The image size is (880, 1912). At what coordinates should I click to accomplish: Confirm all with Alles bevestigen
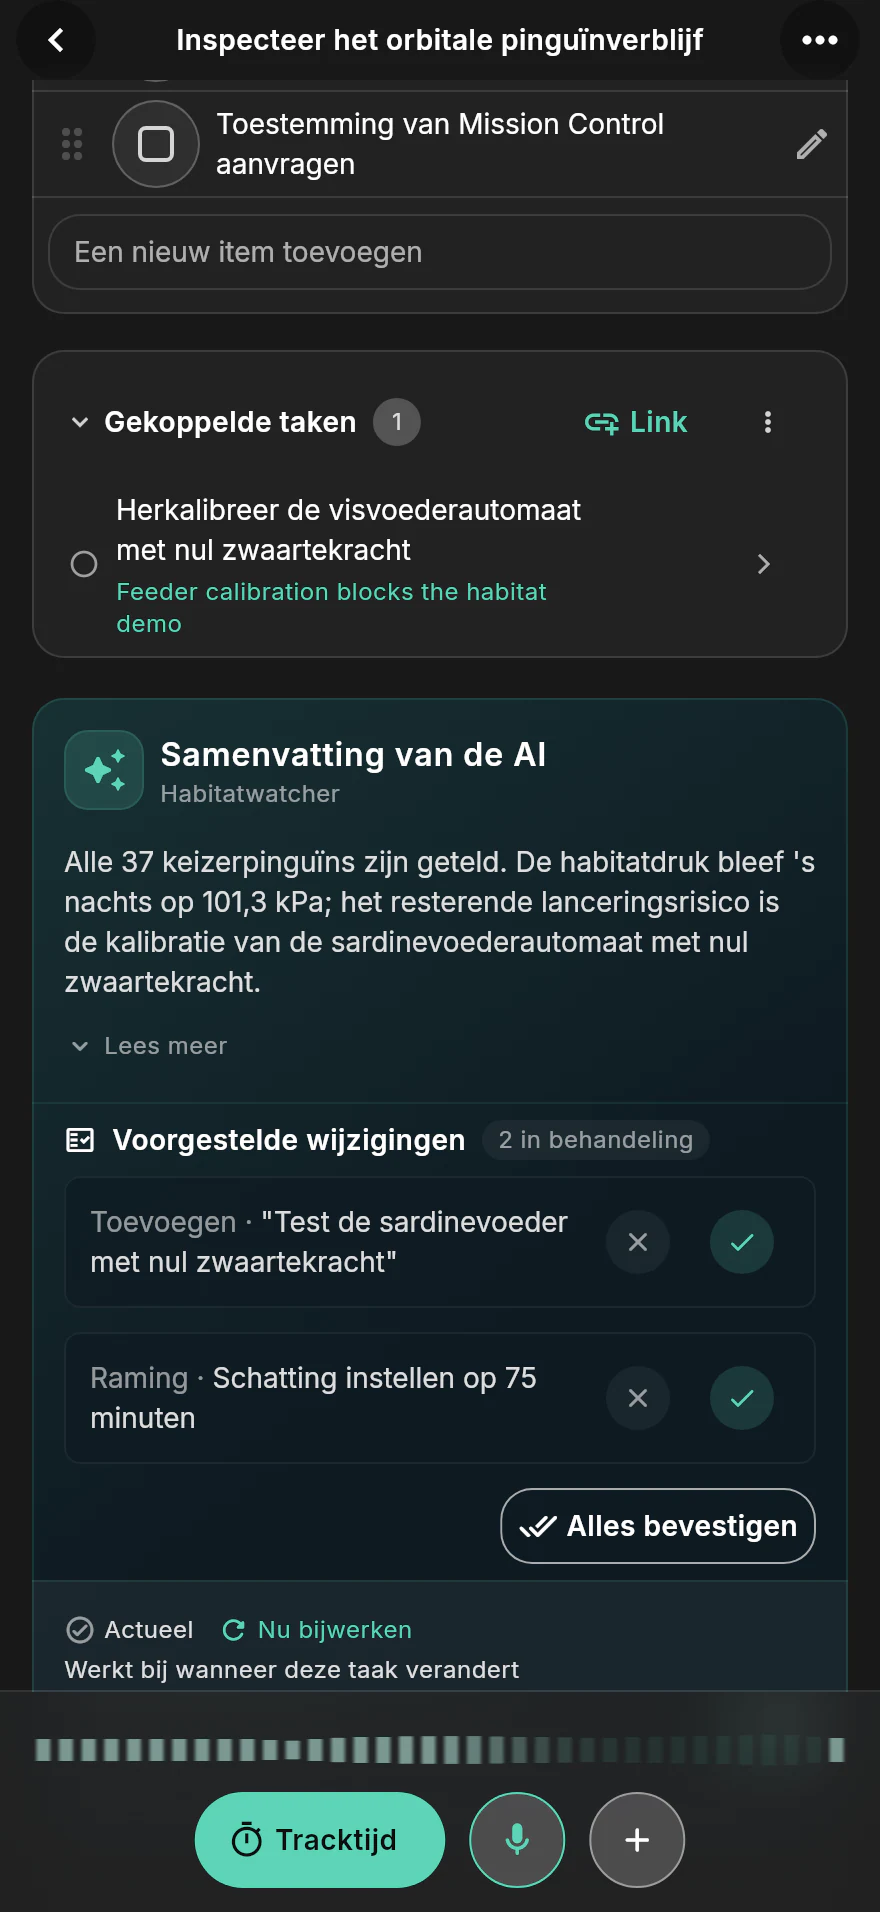pos(658,1526)
